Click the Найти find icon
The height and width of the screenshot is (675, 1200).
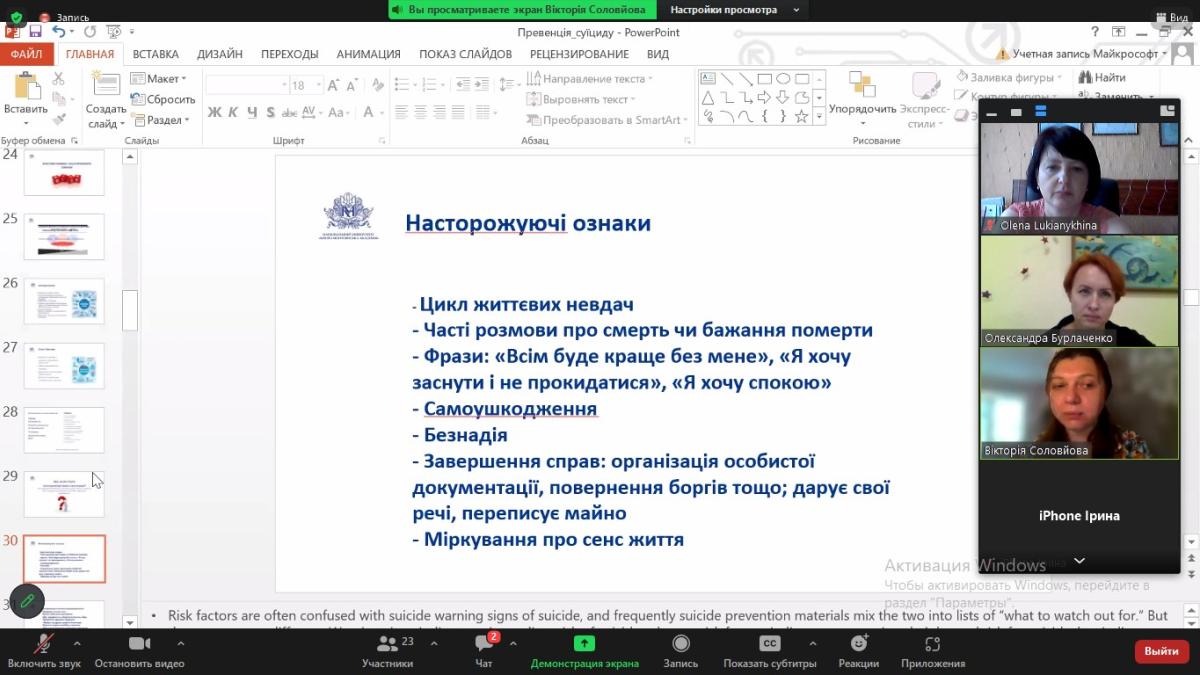coord(1102,77)
